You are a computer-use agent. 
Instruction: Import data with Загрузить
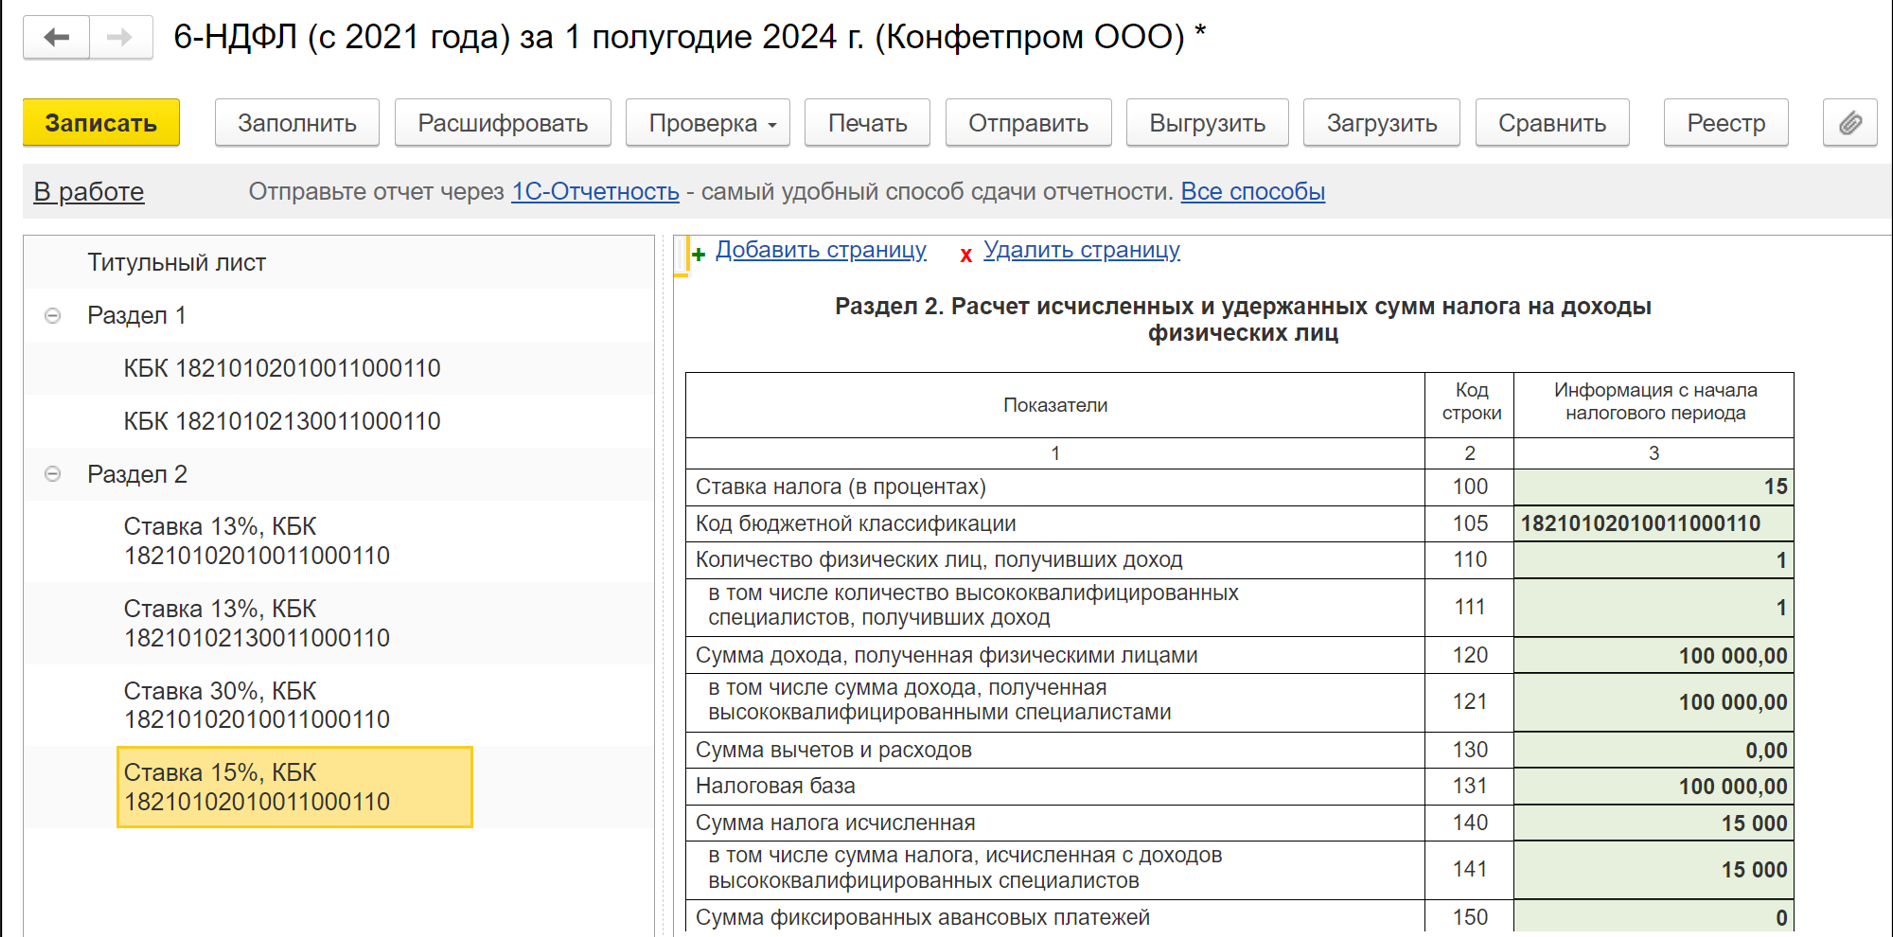coord(1381,123)
